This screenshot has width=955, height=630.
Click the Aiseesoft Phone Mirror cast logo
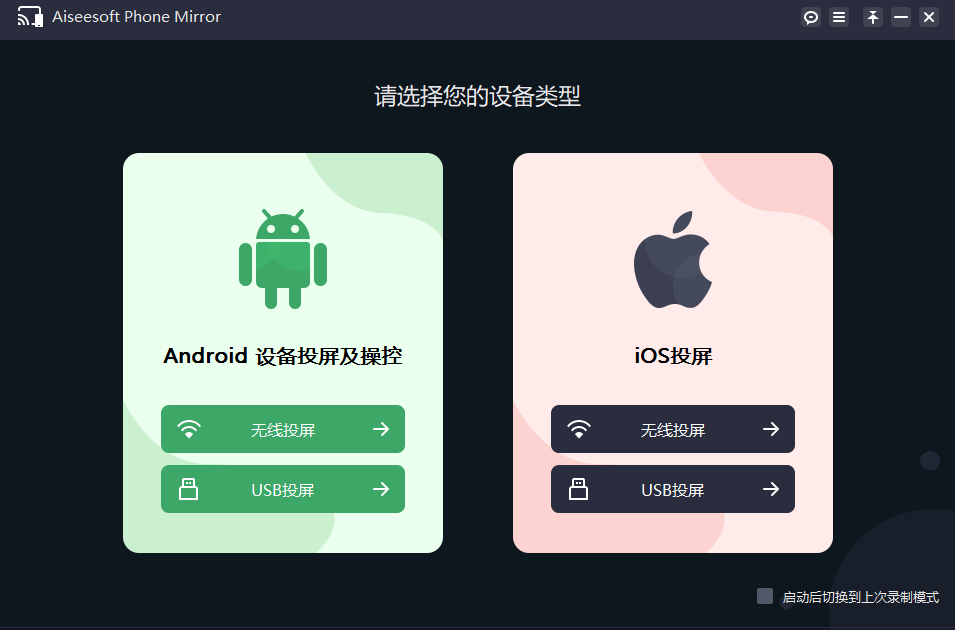30,17
